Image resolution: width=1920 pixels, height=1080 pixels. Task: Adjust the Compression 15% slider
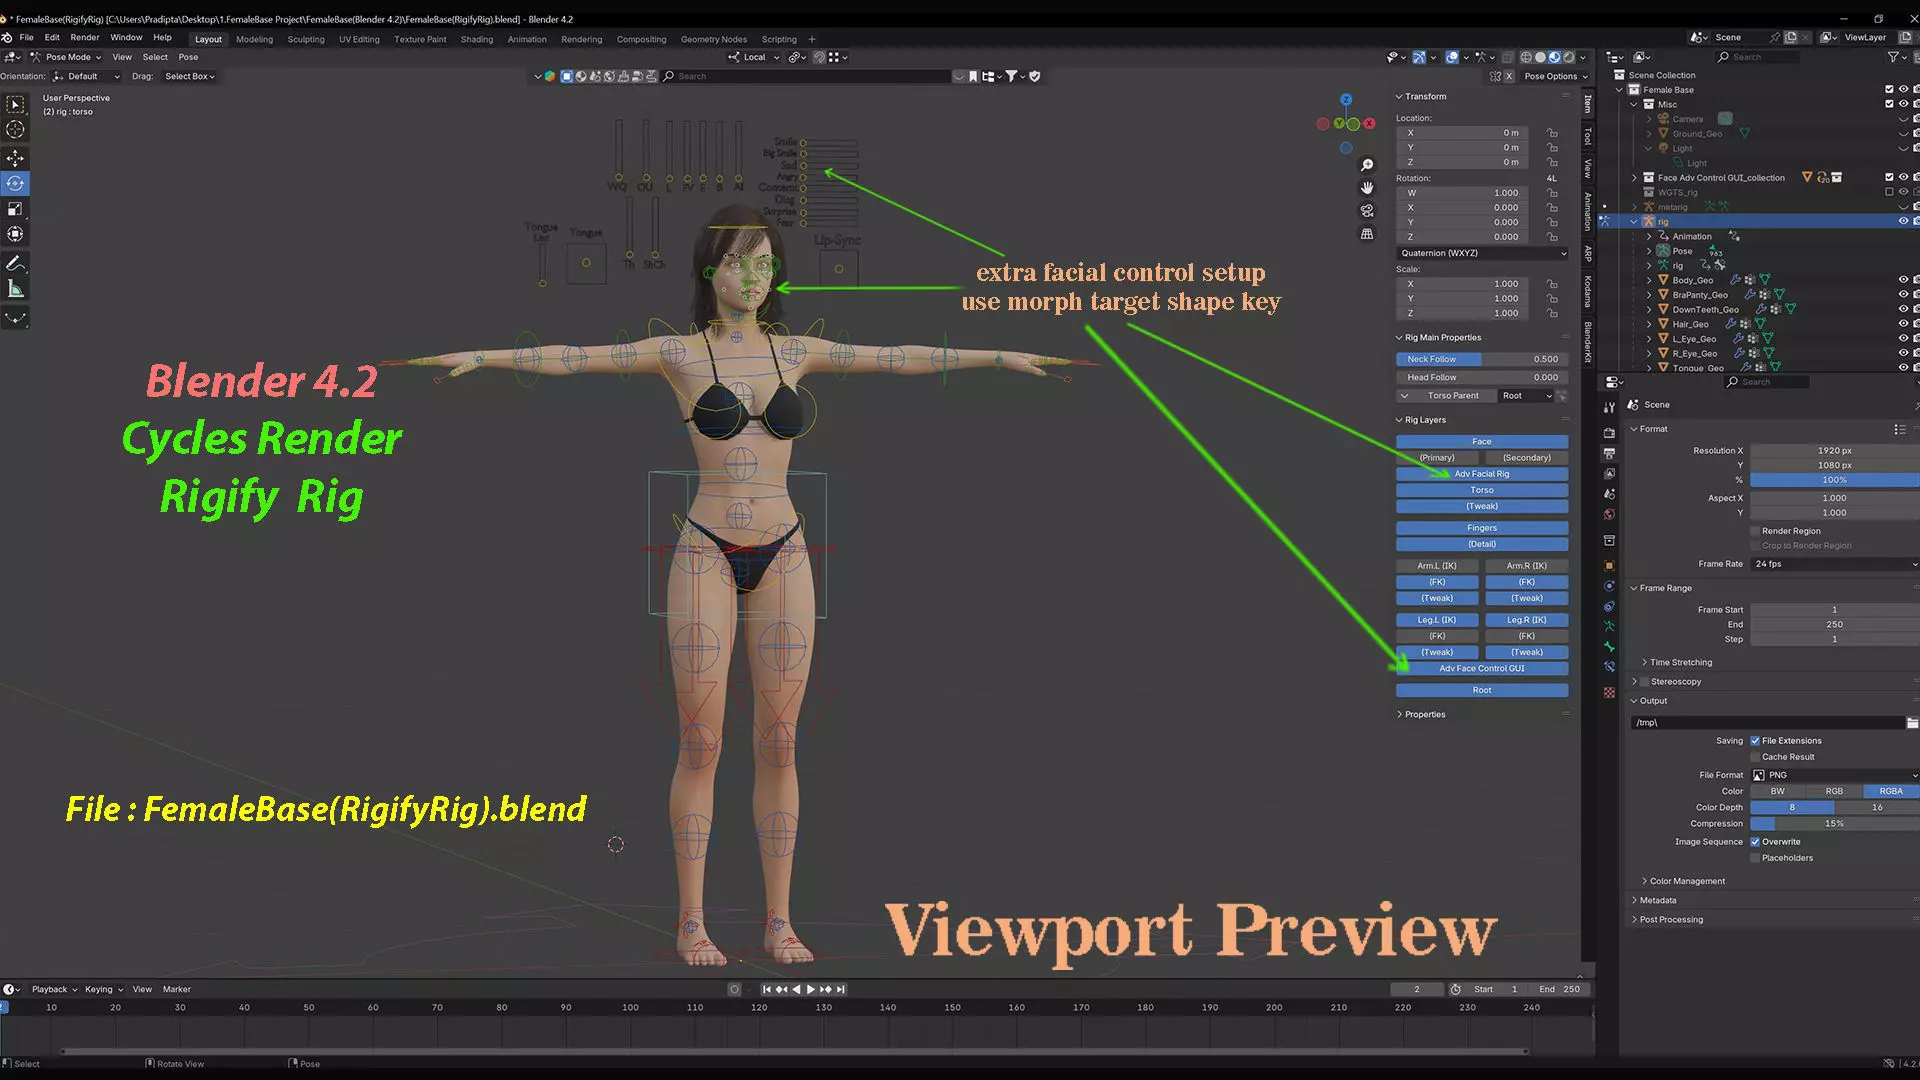[1834, 824]
